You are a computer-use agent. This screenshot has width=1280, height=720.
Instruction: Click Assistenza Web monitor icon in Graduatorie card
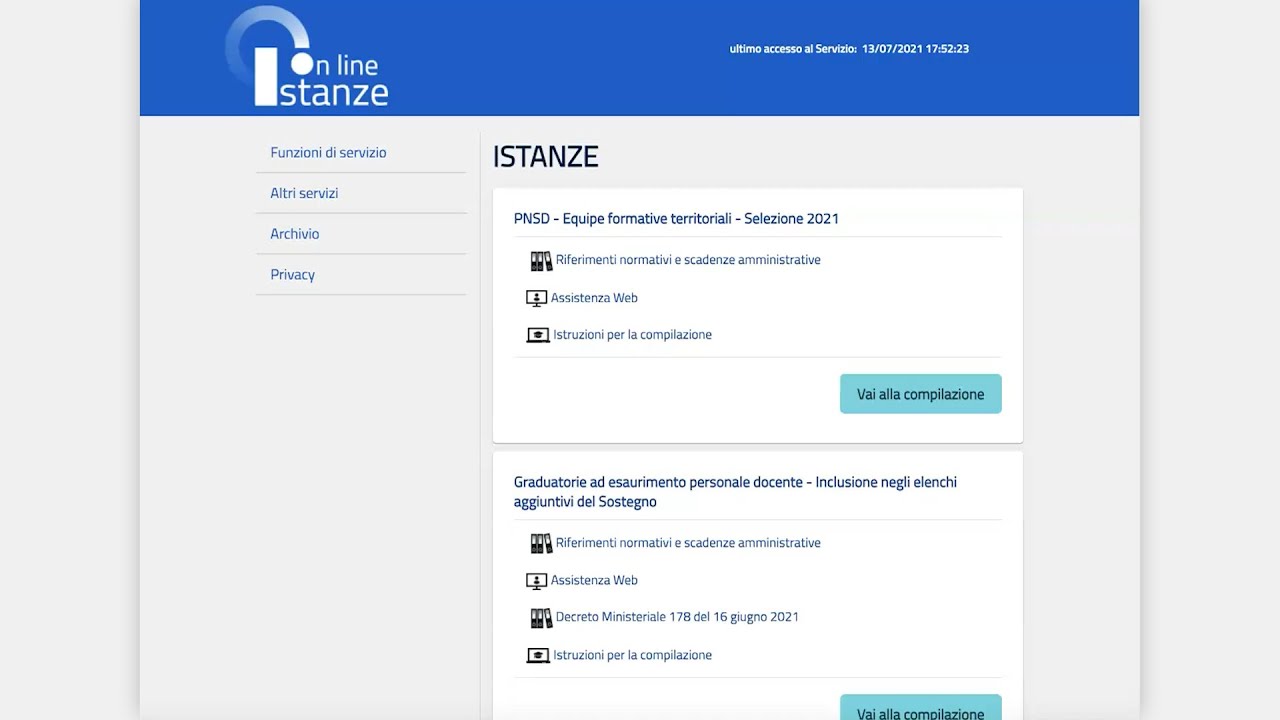coord(537,581)
